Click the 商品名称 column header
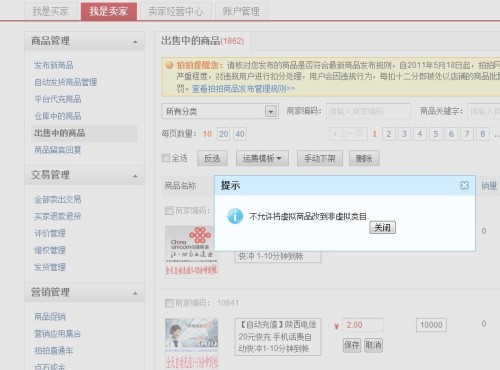The height and width of the screenshot is (370, 500). coord(180,186)
